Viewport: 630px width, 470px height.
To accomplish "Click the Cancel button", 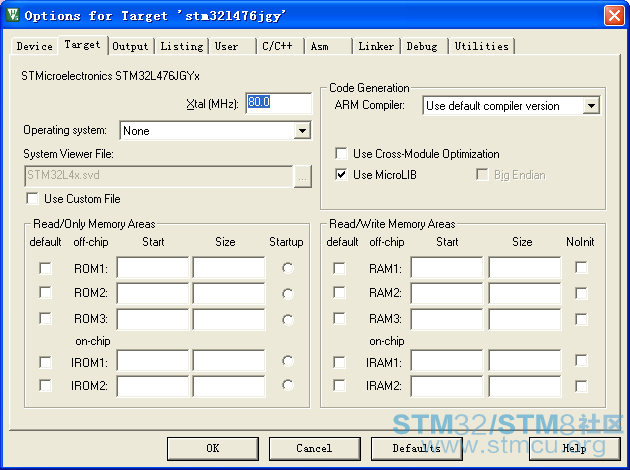I will (x=315, y=448).
